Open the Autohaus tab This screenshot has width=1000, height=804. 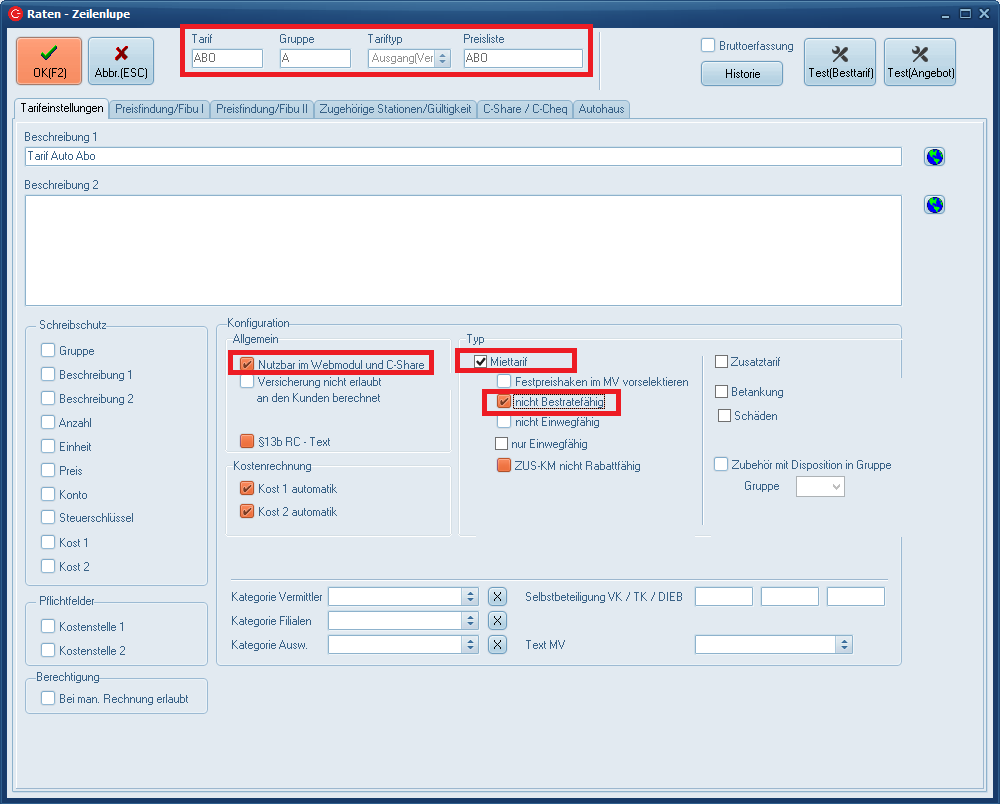tap(602, 109)
